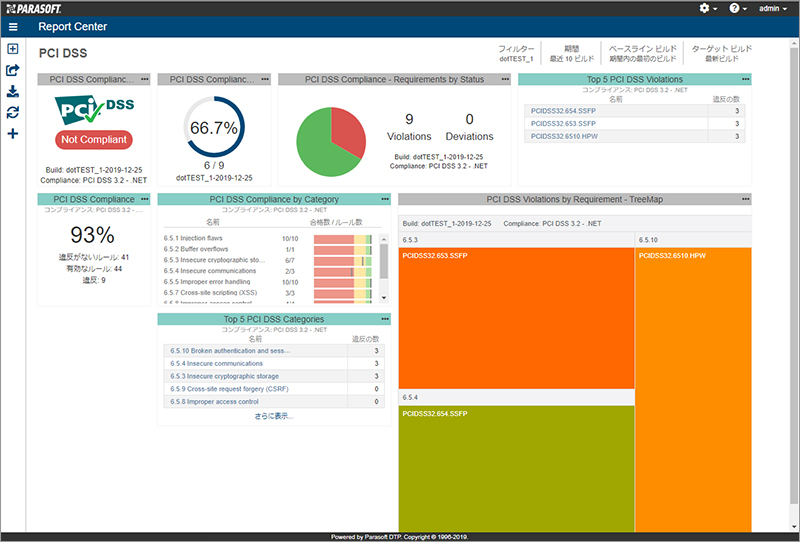Open the settings gear menu
This screenshot has width=800, height=542.
[708, 8]
